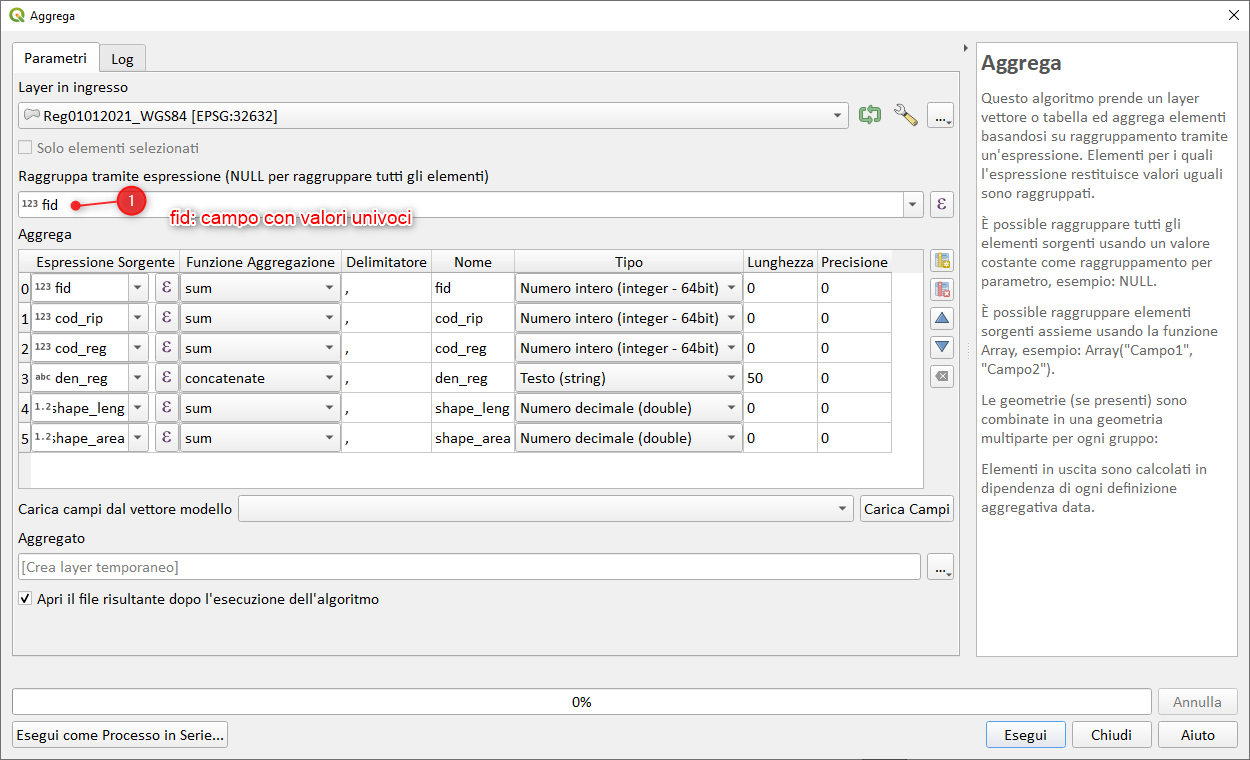Move selected field down with arrow icon

941,347
